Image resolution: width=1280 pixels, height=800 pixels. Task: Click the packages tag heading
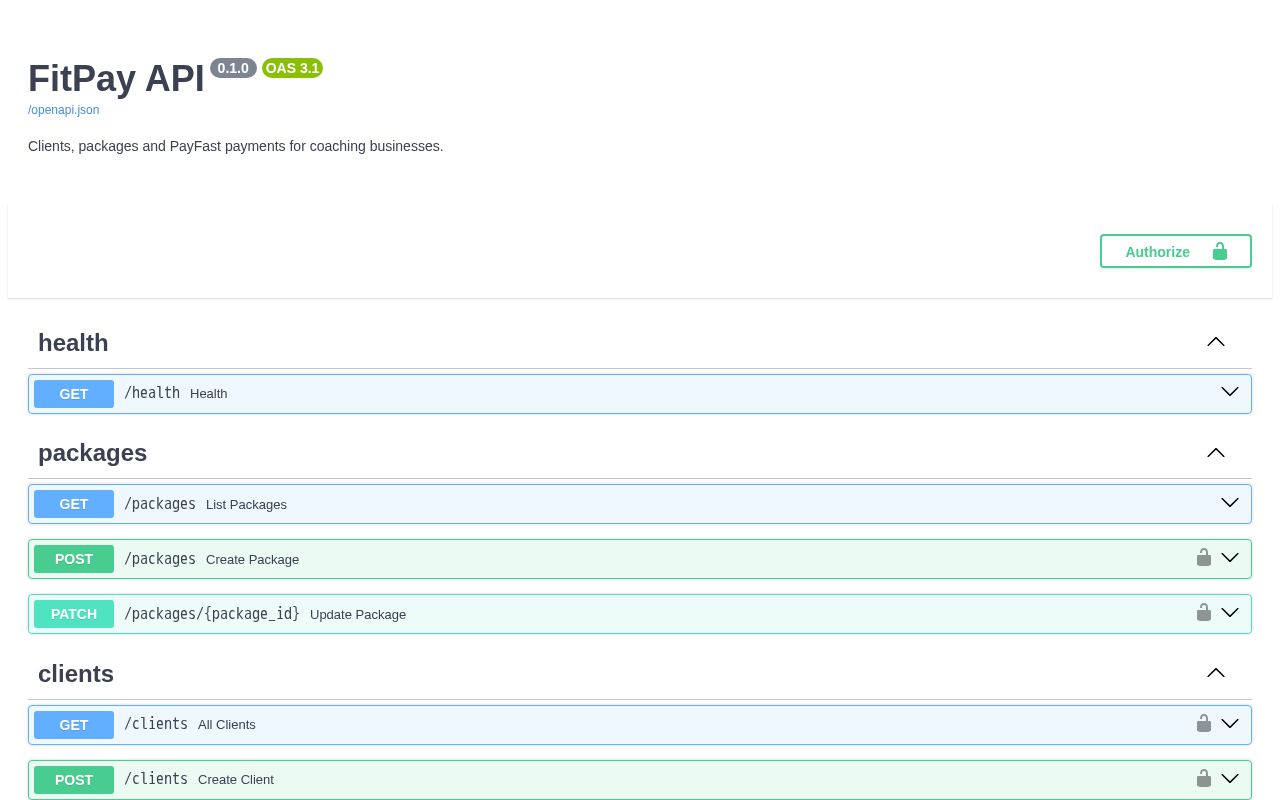pyautogui.click(x=92, y=453)
